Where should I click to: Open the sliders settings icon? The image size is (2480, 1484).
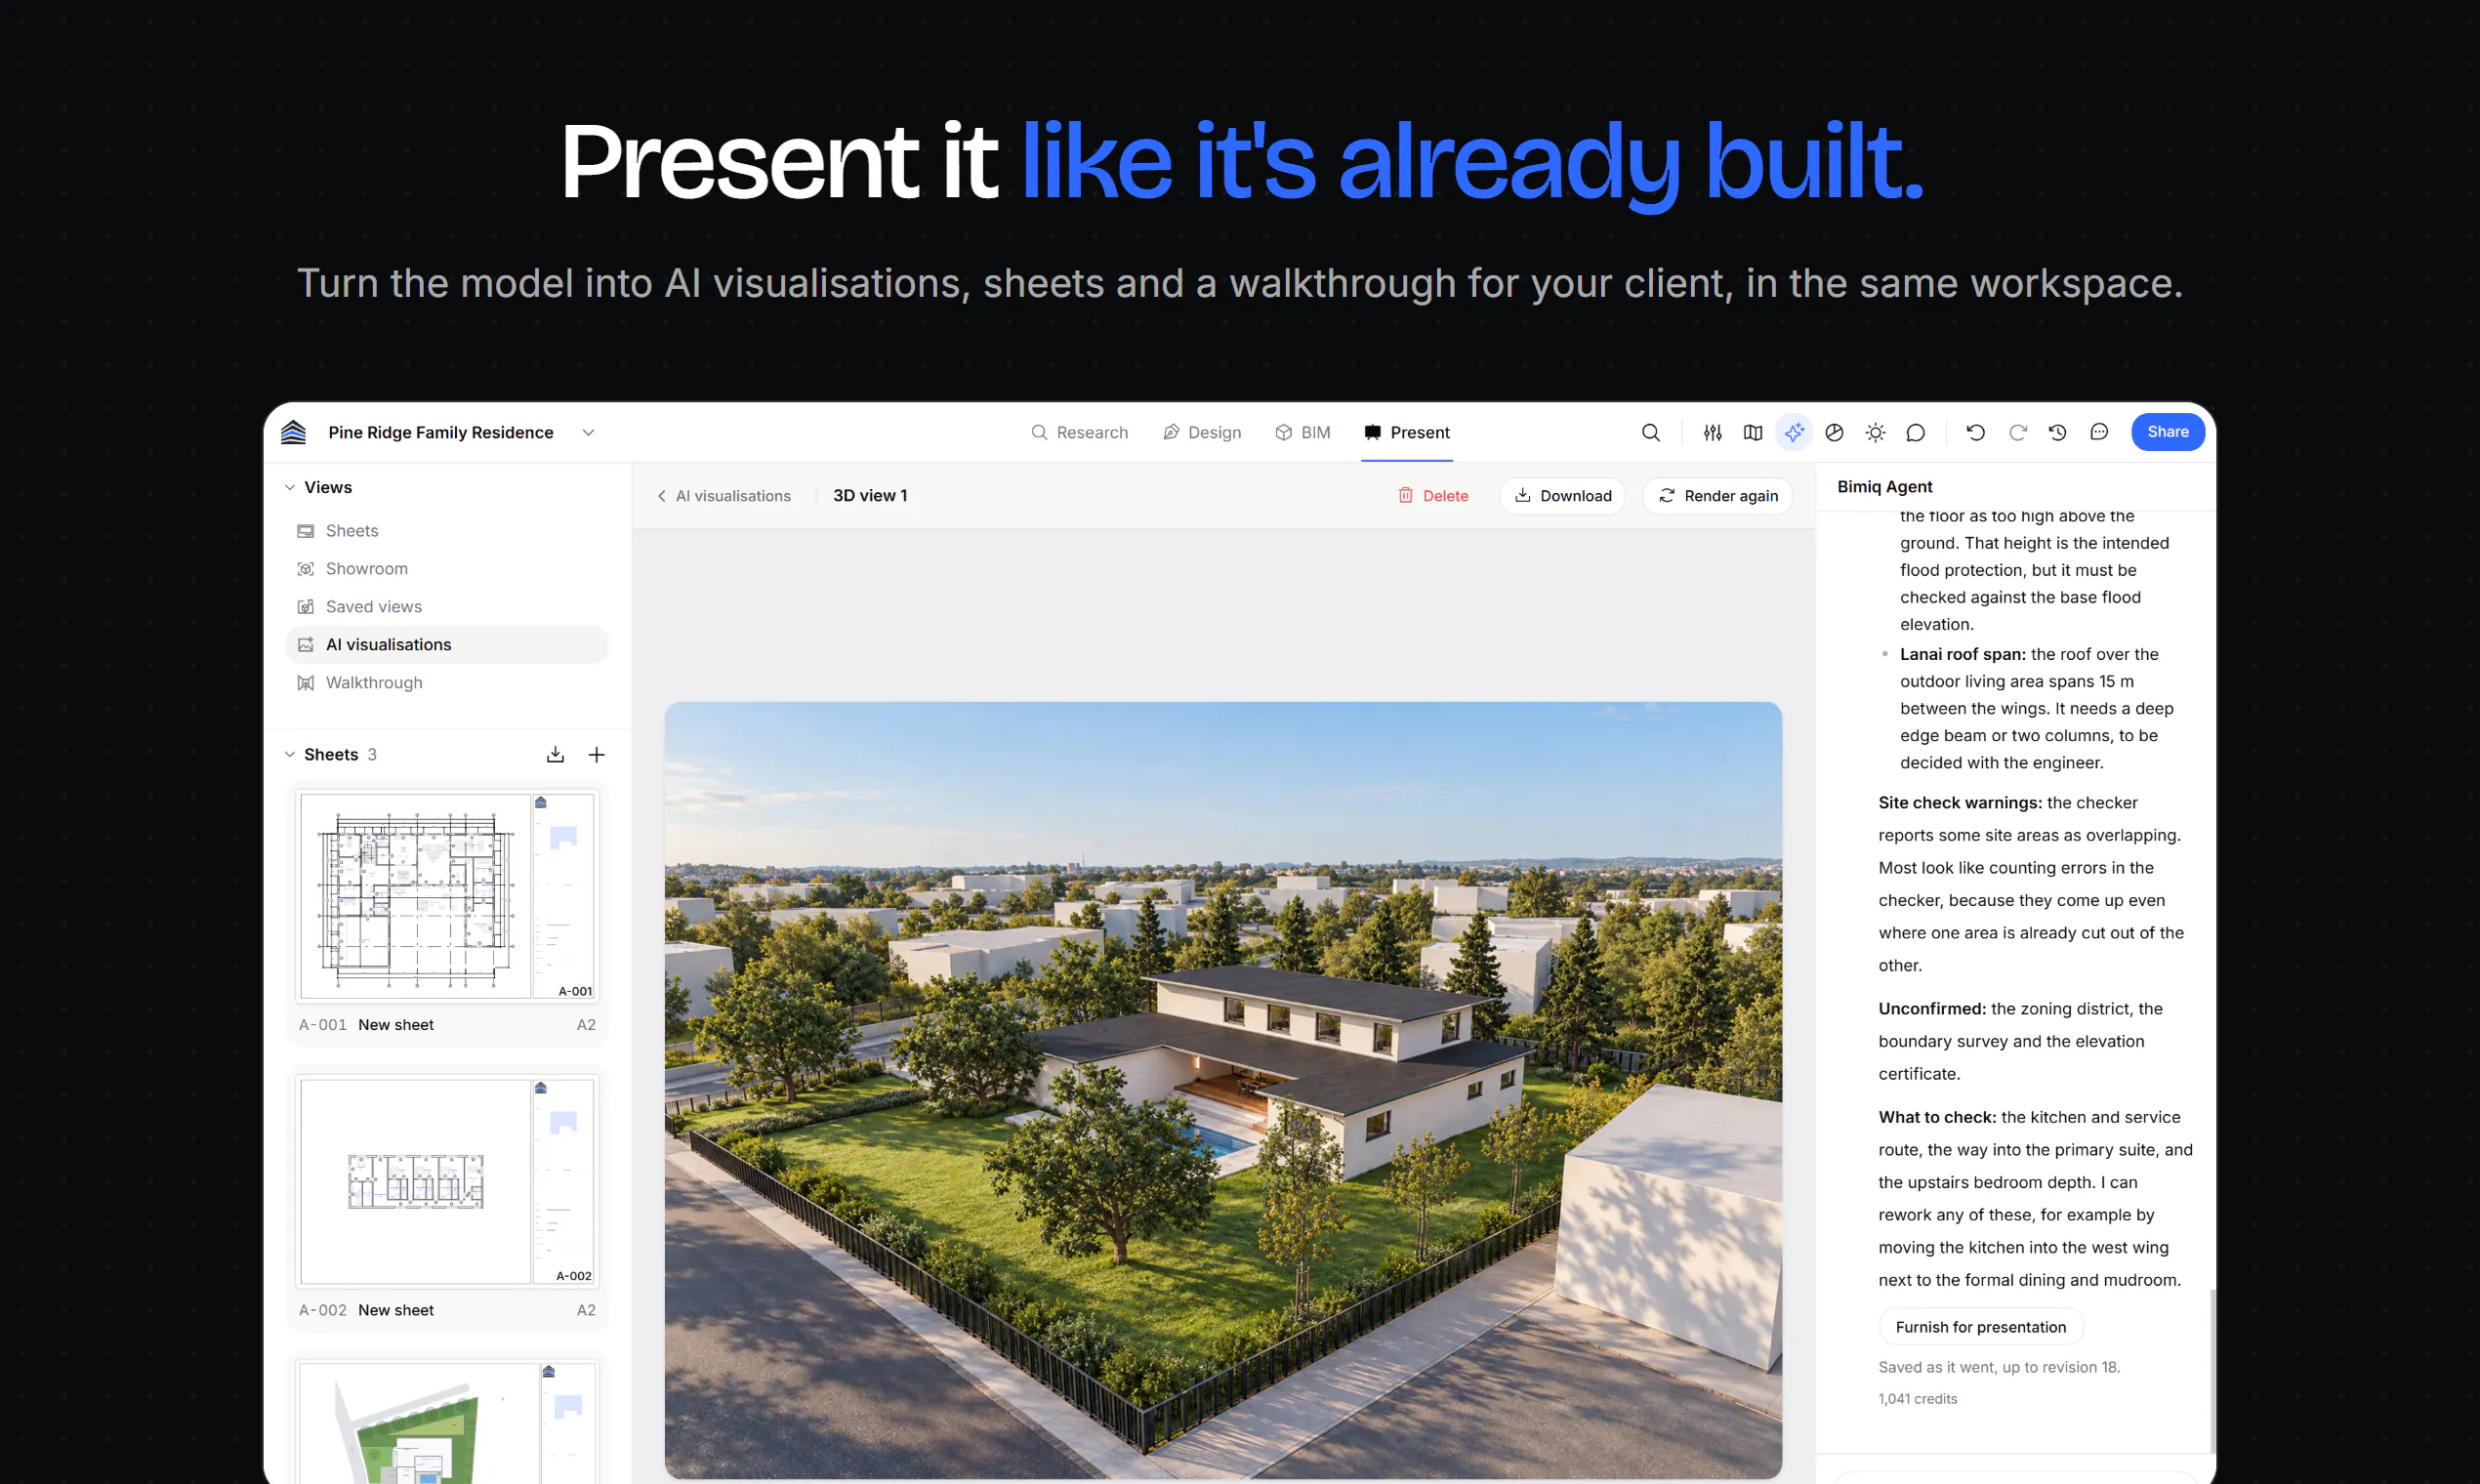(x=1713, y=432)
